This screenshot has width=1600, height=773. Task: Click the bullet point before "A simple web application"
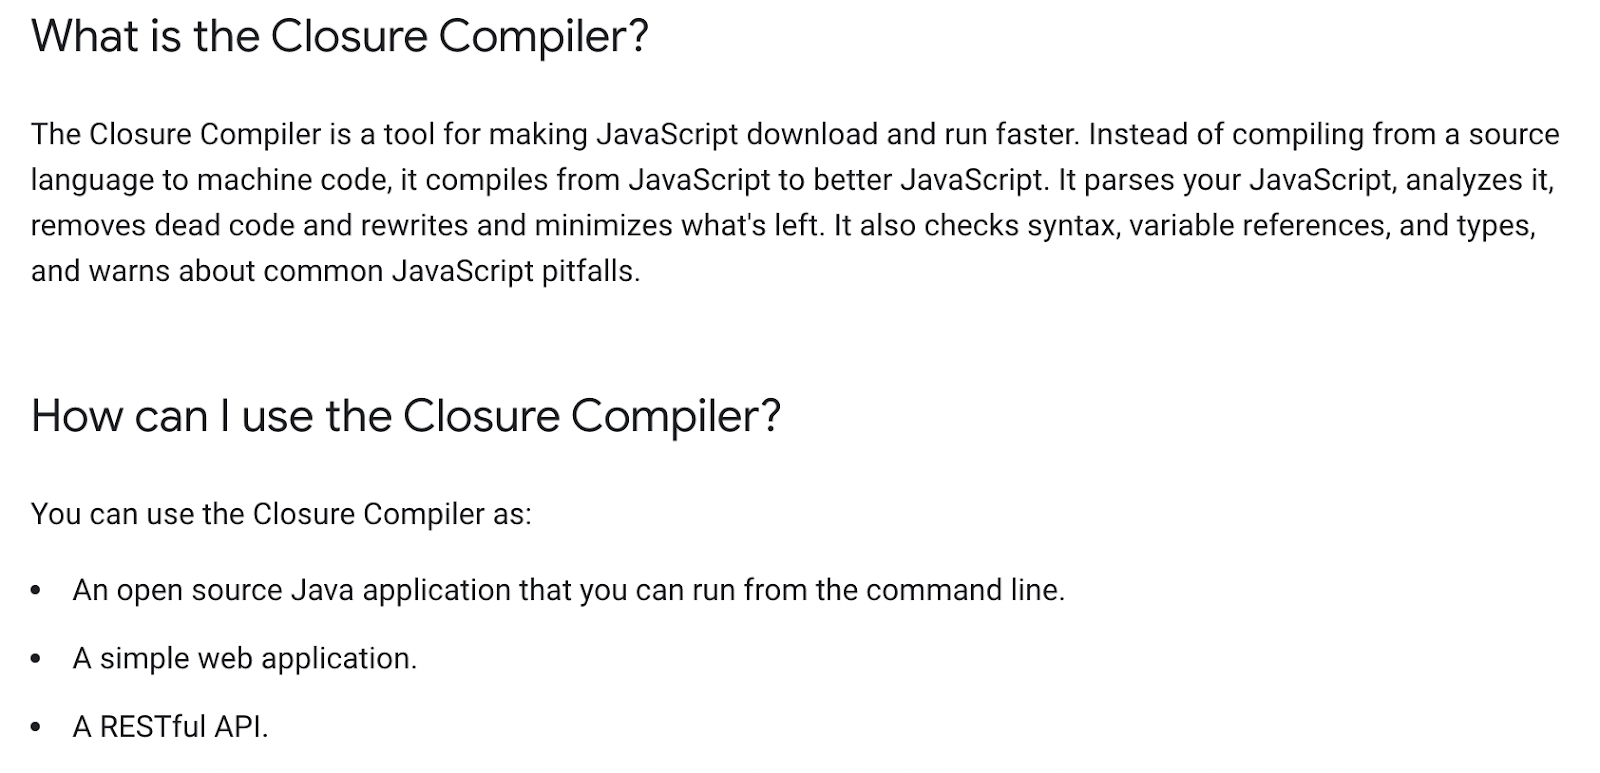point(36,659)
